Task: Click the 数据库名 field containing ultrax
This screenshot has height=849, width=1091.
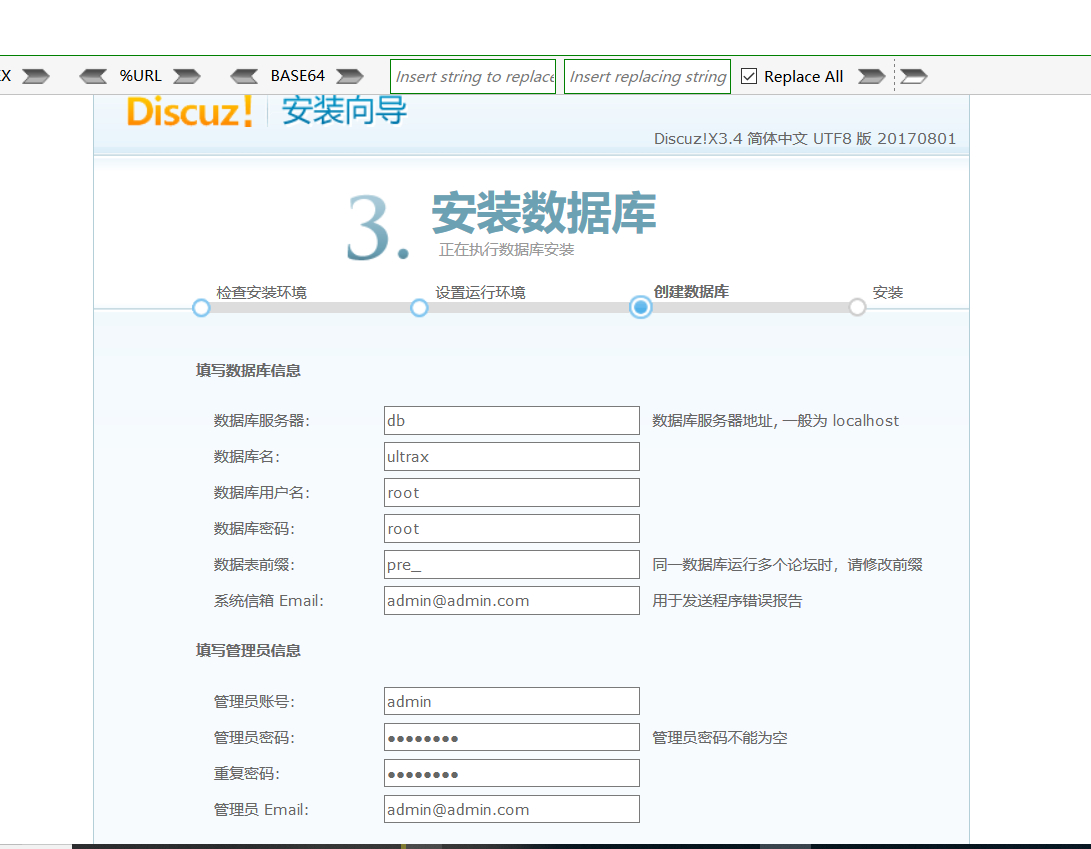Action: pyautogui.click(x=511, y=457)
